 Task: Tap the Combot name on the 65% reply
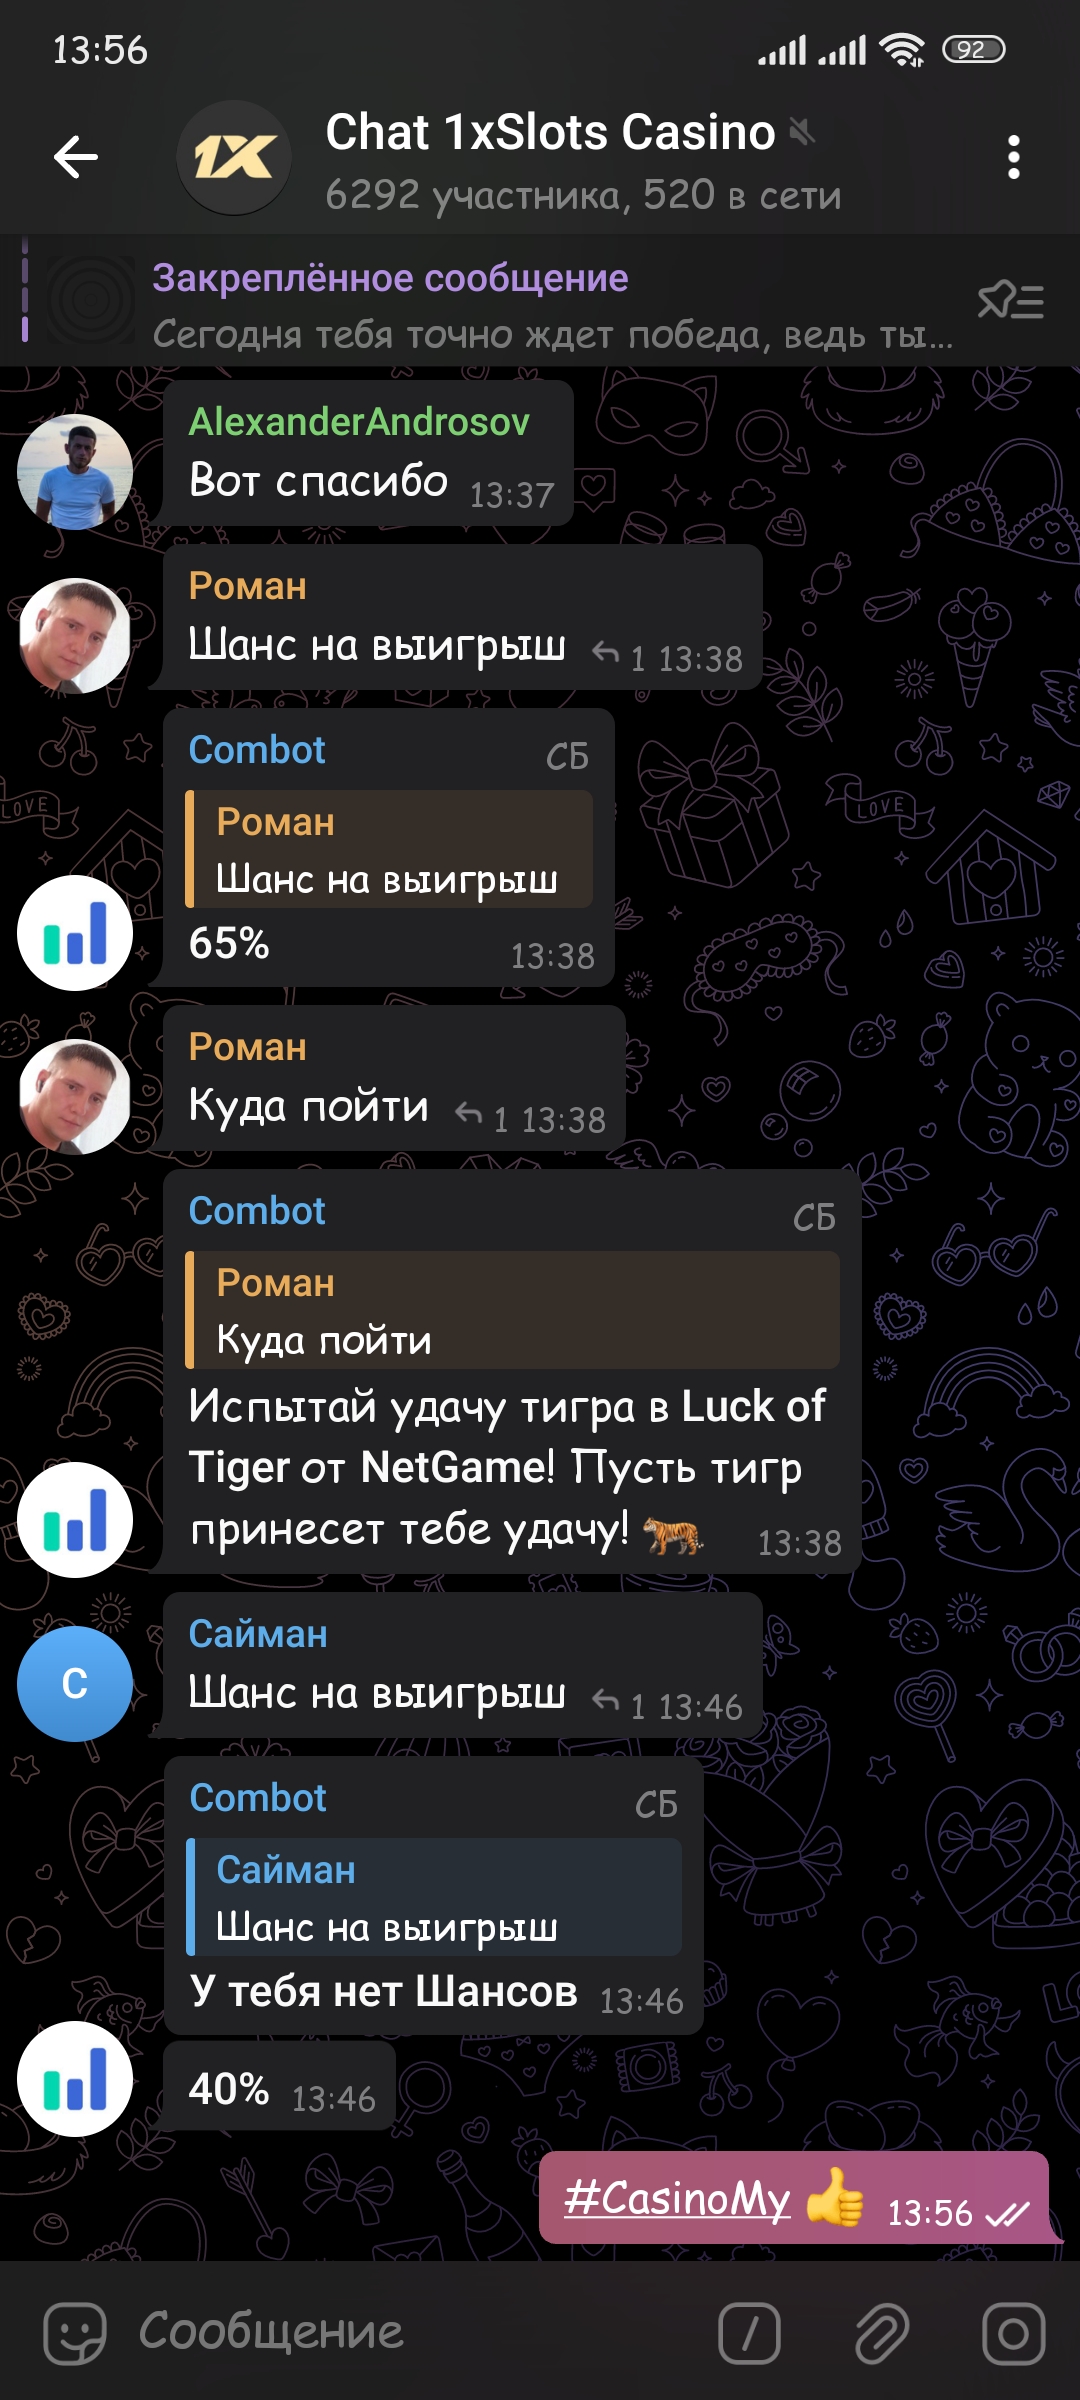[257, 750]
